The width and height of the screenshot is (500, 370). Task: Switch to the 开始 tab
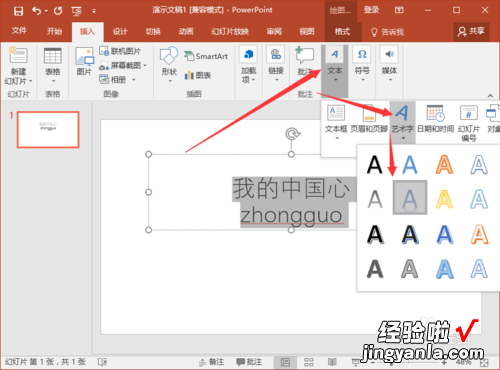click(x=54, y=32)
